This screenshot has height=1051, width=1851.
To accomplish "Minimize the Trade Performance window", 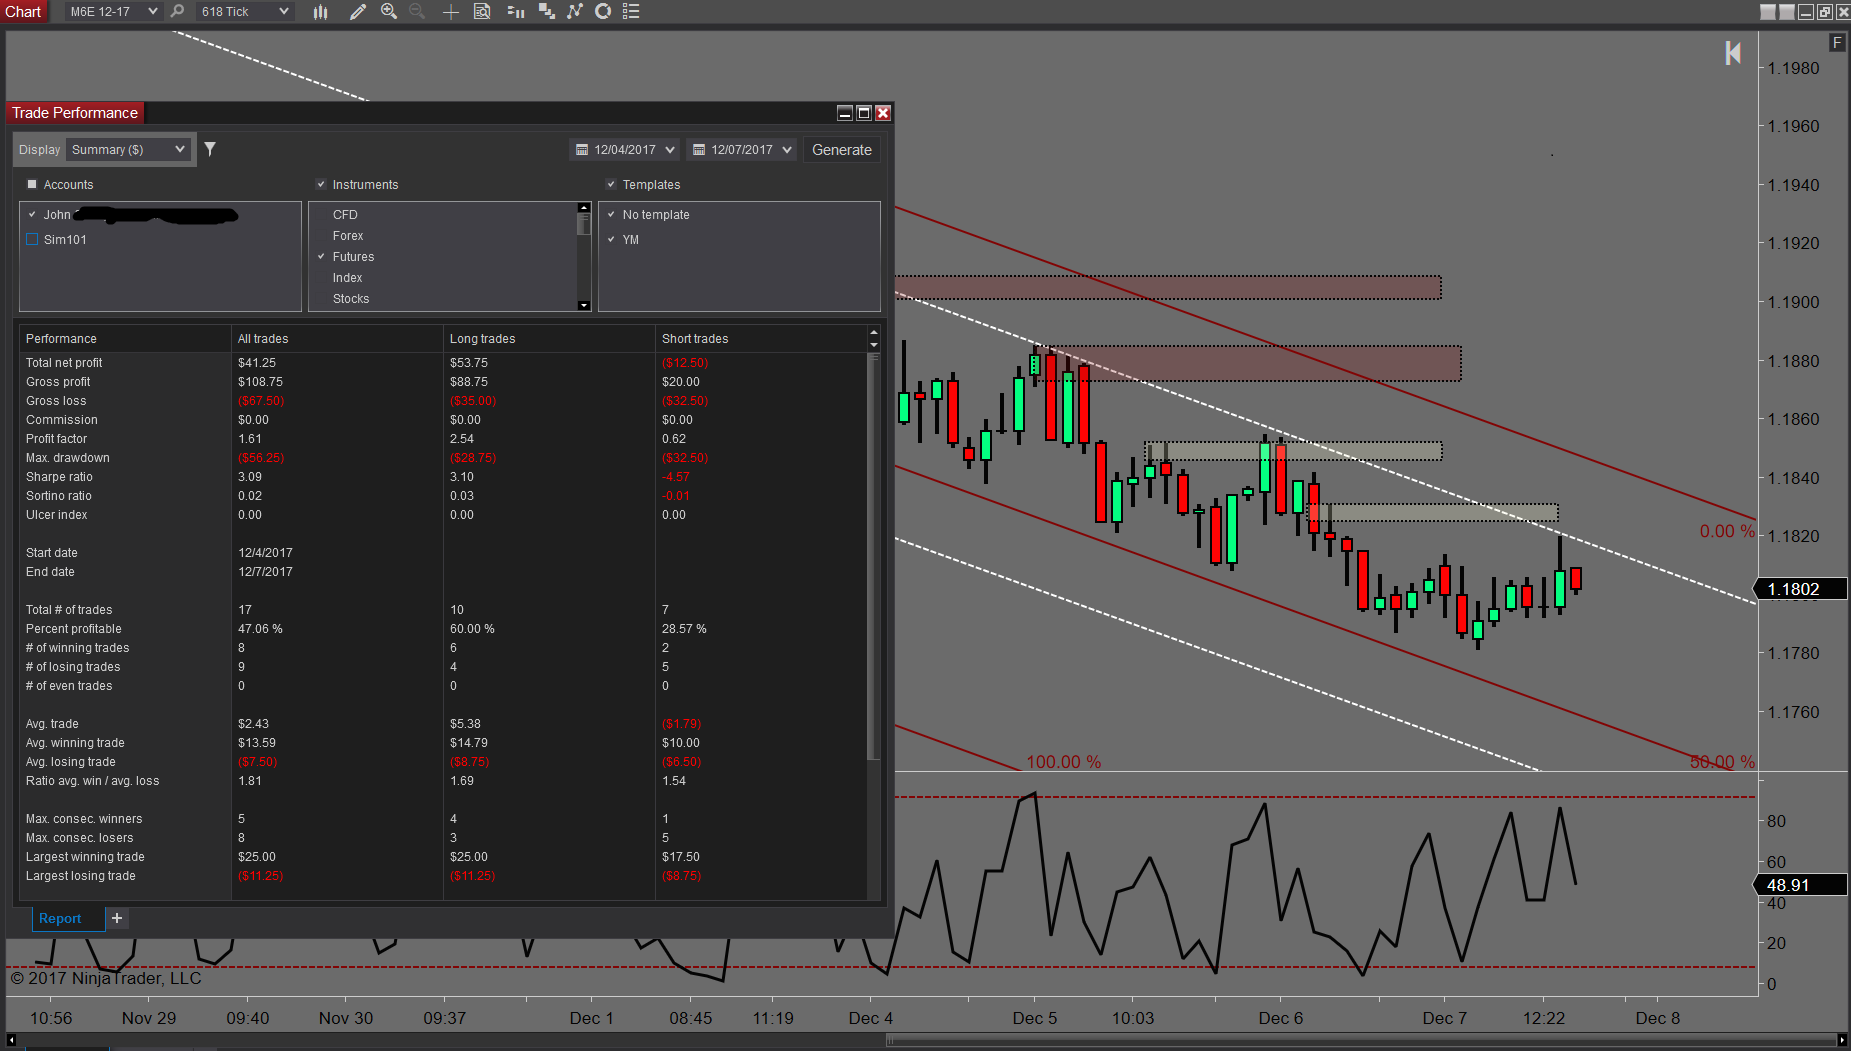I will pyautogui.click(x=845, y=113).
